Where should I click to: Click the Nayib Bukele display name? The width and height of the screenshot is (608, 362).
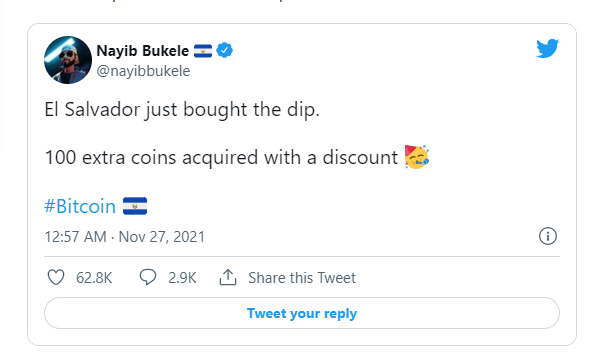click(142, 51)
